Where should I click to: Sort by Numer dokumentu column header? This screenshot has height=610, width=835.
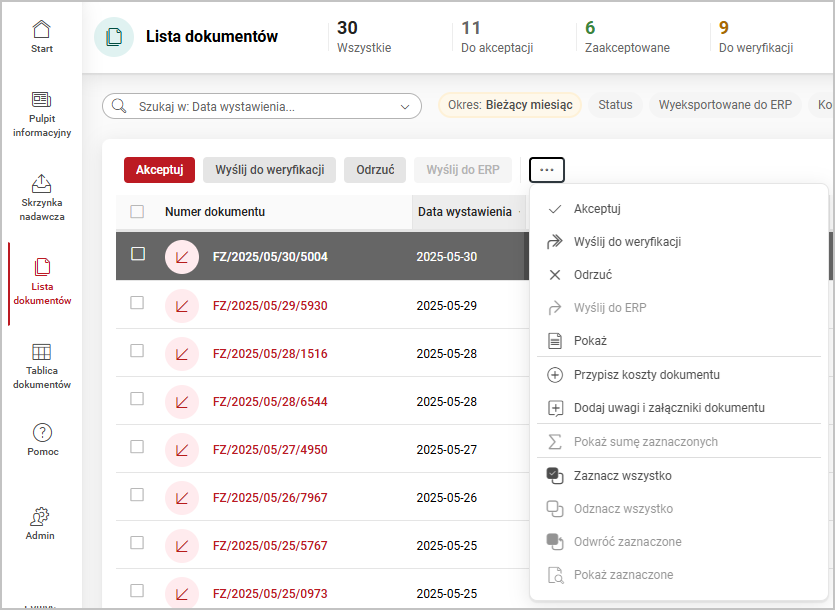click(x=215, y=212)
